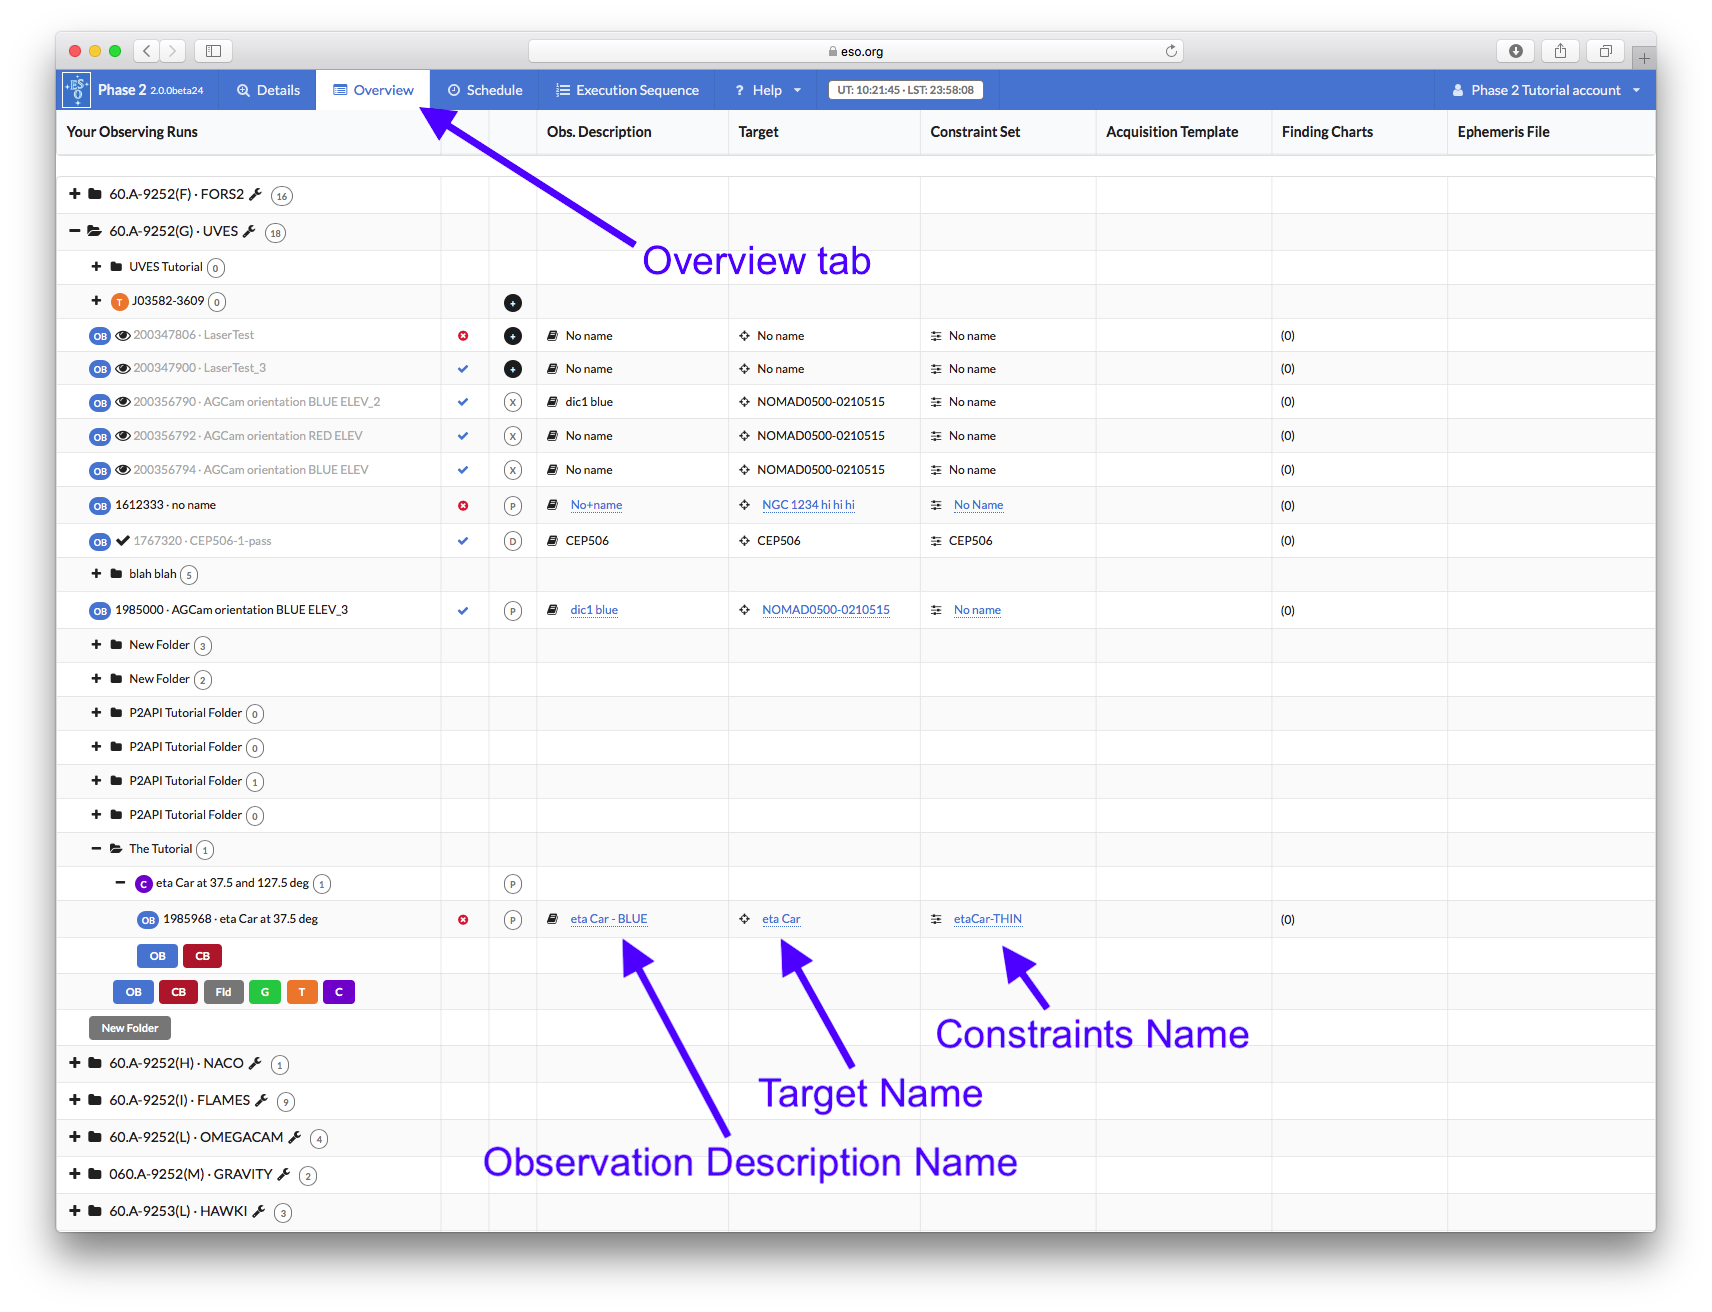Click the wrench icon next to UVES run
This screenshot has width=1712, height=1312.
[249, 231]
